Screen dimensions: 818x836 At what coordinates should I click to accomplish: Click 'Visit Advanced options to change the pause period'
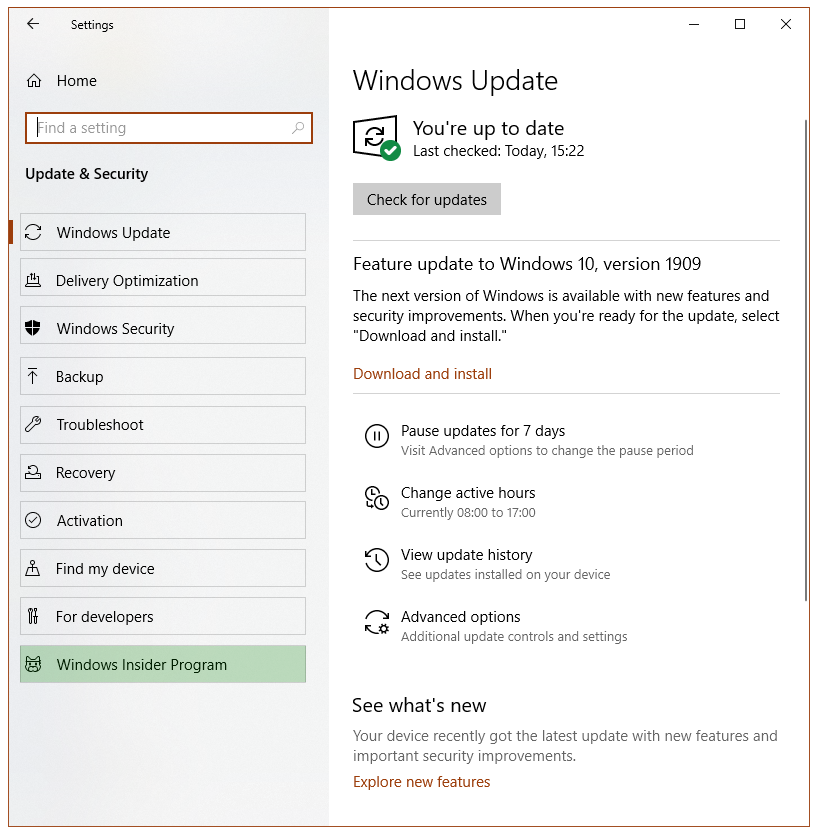coord(547,451)
